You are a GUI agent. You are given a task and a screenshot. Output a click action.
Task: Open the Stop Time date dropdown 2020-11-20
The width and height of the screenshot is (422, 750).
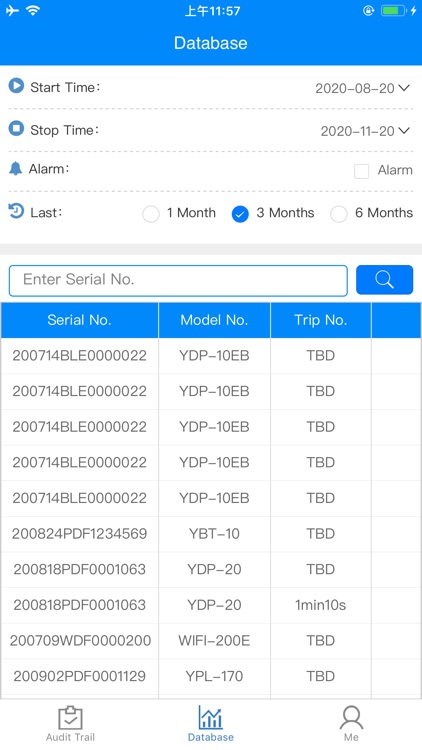point(365,131)
